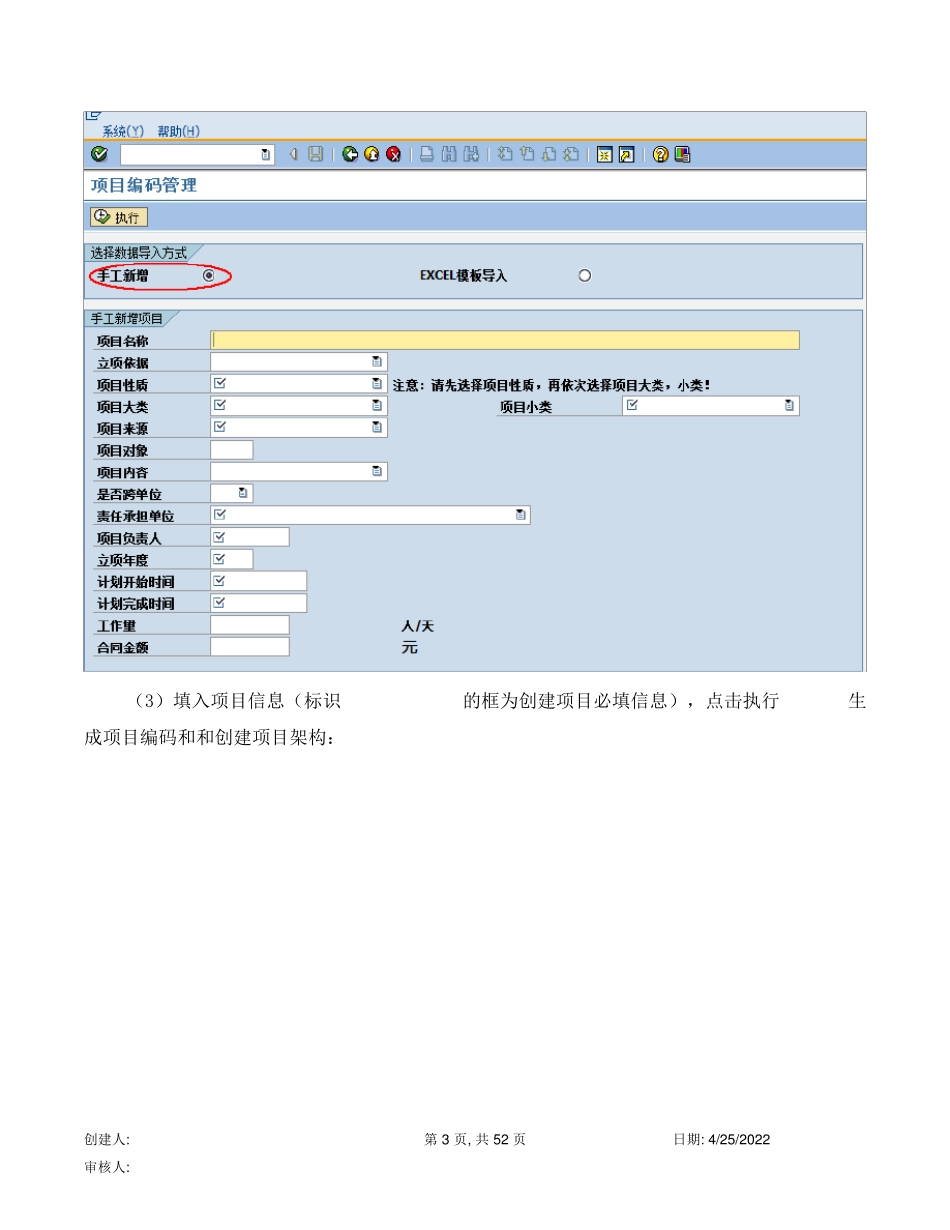
Task: Open the 项目内容 dropdown list
Action: click(x=377, y=471)
